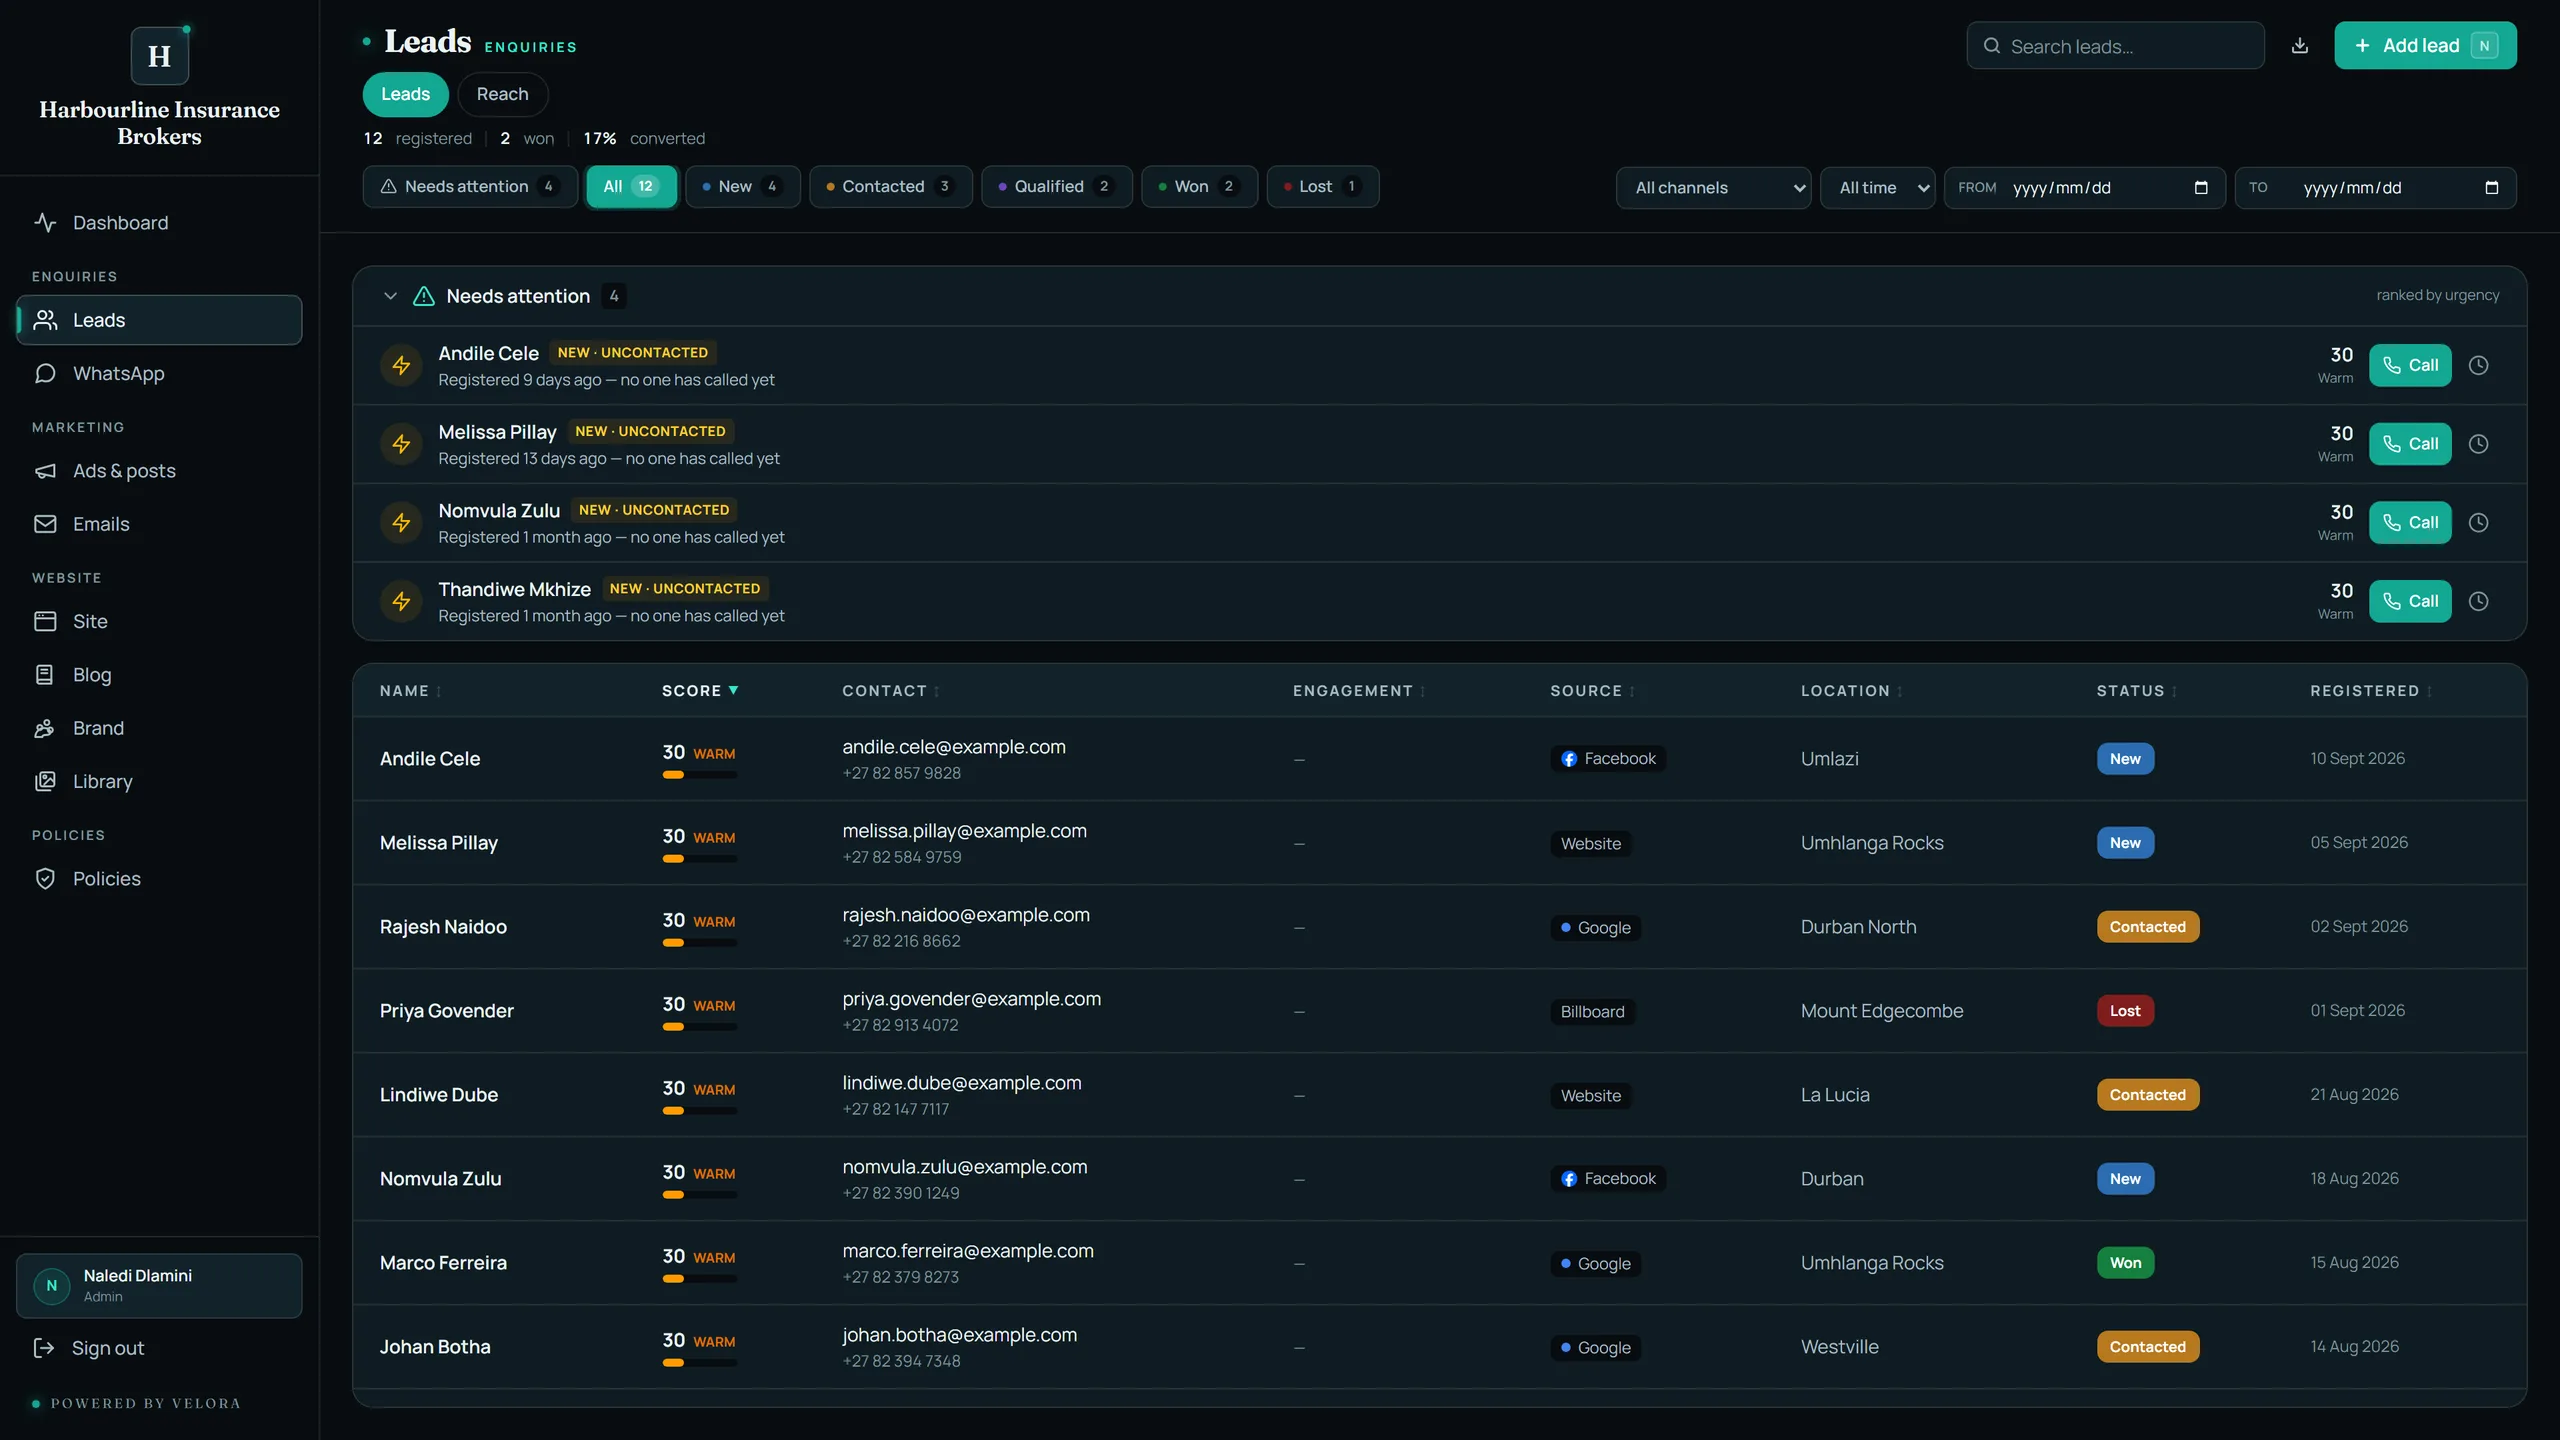Sort the table by Registered column
The width and height of the screenshot is (2560, 1440).
pos(2370,691)
